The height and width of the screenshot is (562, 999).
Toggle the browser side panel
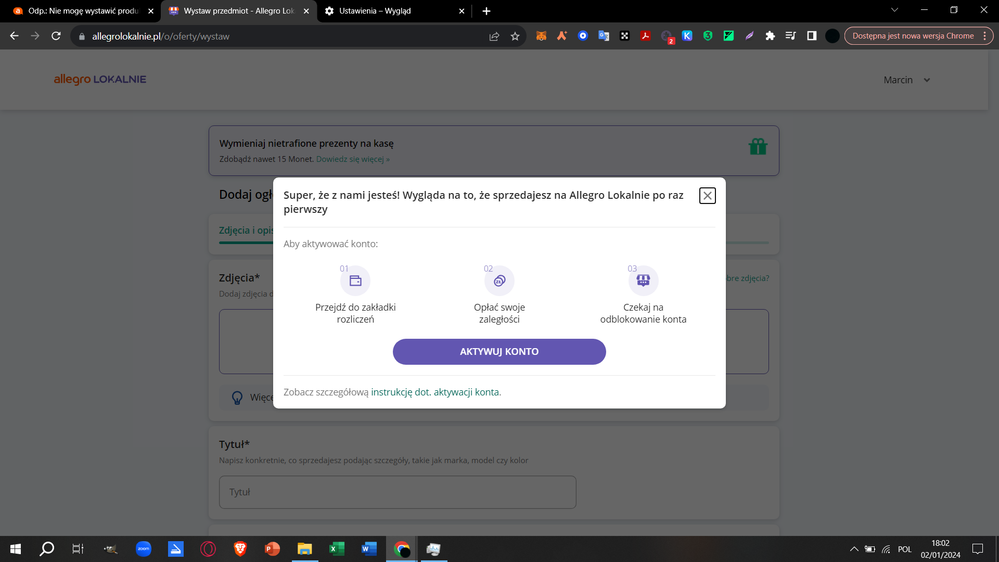click(x=812, y=36)
